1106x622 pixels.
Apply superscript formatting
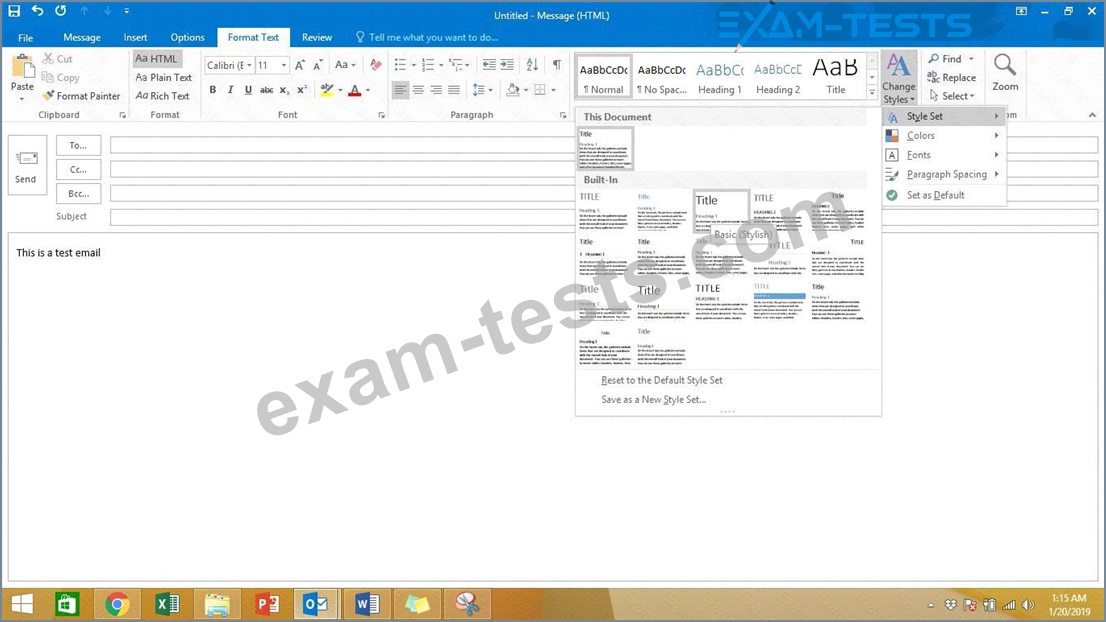pyautogui.click(x=302, y=90)
